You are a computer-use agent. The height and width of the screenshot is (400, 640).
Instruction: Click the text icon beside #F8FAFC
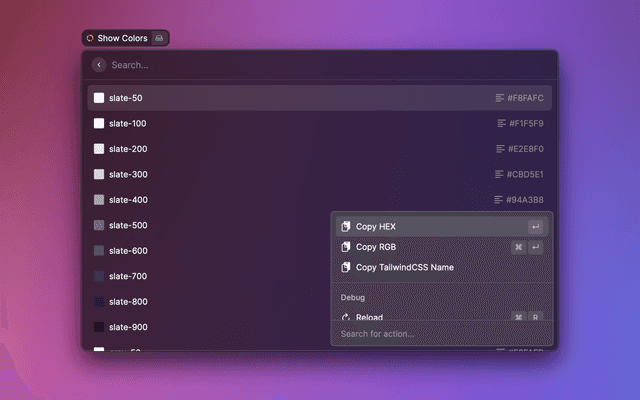click(x=500, y=98)
